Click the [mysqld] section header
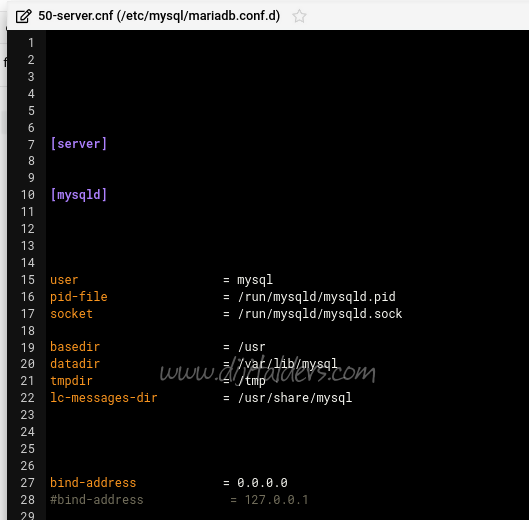This screenshot has height=520, width=529. pyautogui.click(x=79, y=195)
